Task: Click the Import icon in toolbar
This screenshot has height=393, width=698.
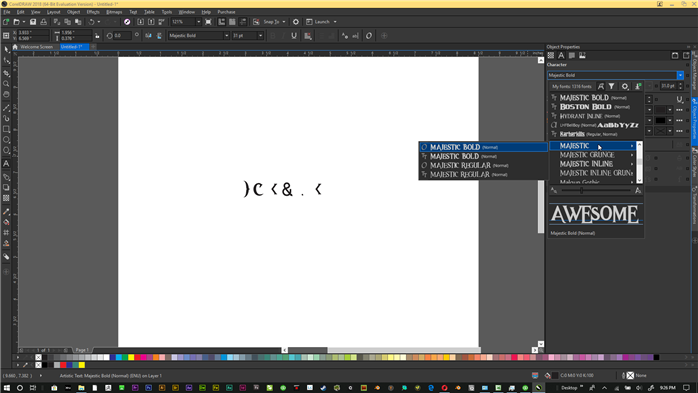Action: tap(141, 22)
